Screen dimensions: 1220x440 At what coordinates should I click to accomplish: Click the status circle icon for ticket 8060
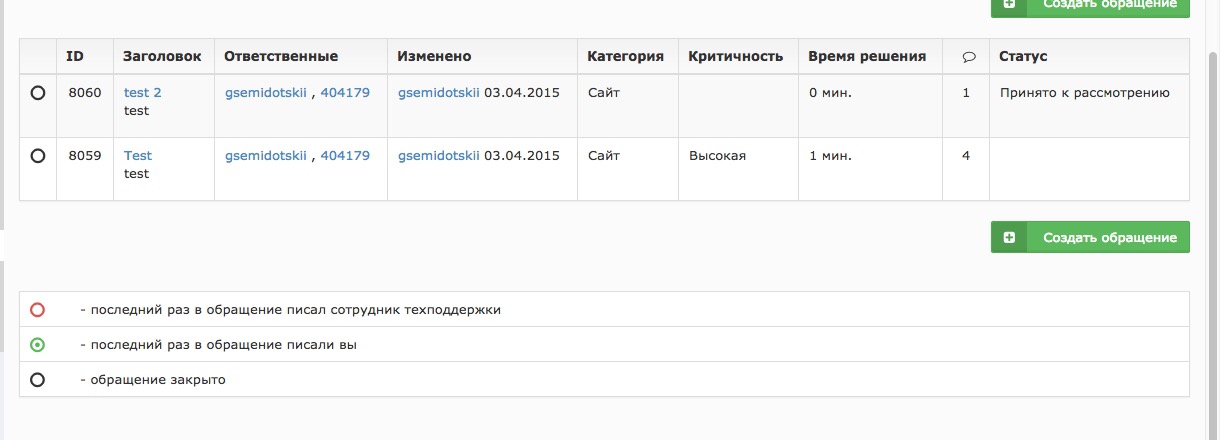[x=38, y=93]
